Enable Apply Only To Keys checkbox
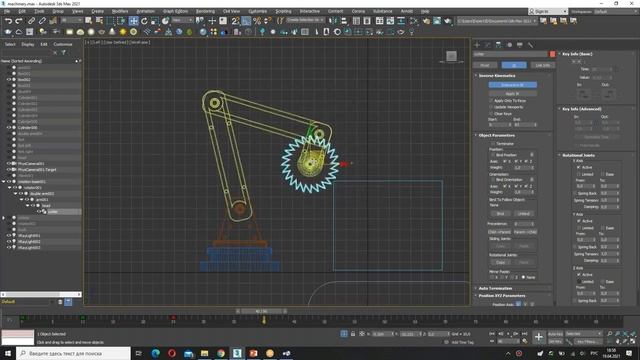Viewport: 640px width, 360px height. 491,100
